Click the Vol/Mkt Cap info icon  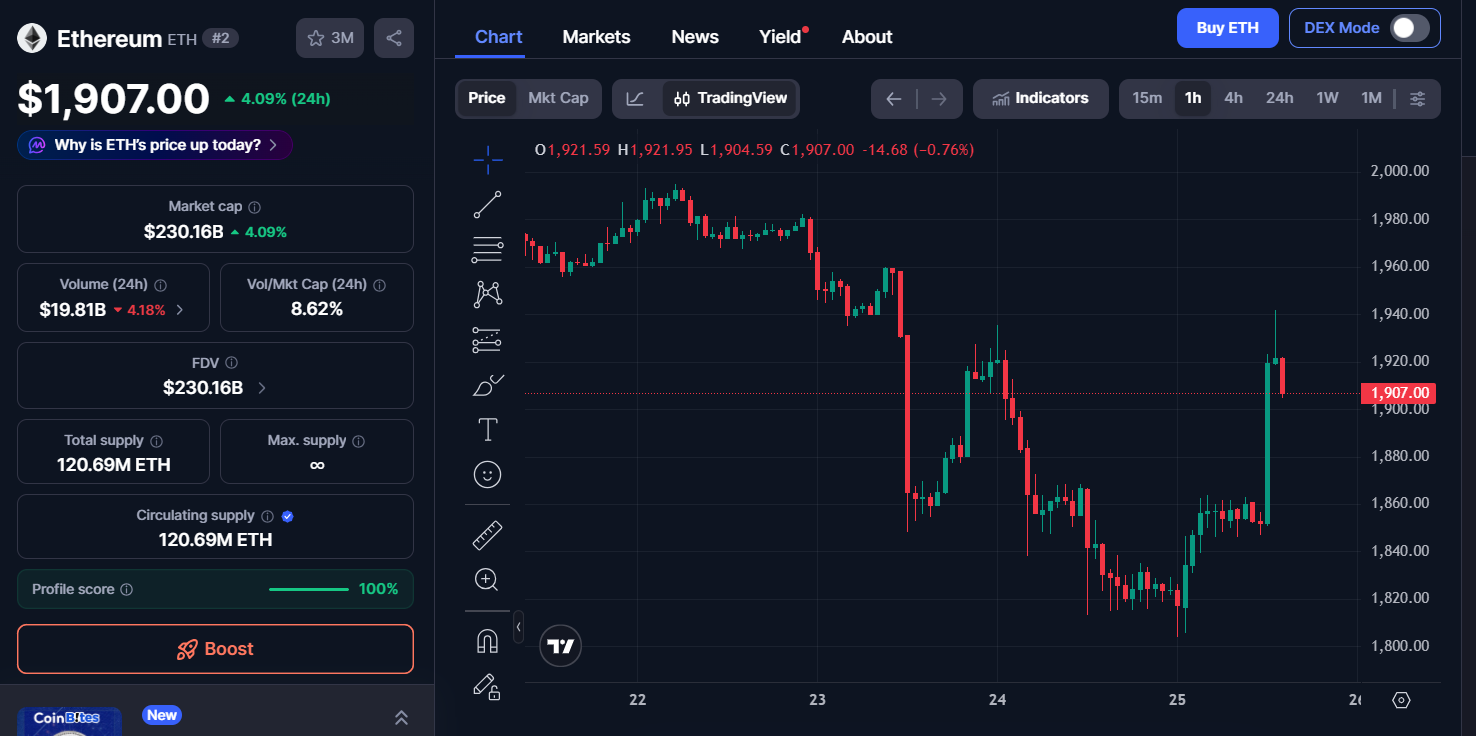point(379,285)
